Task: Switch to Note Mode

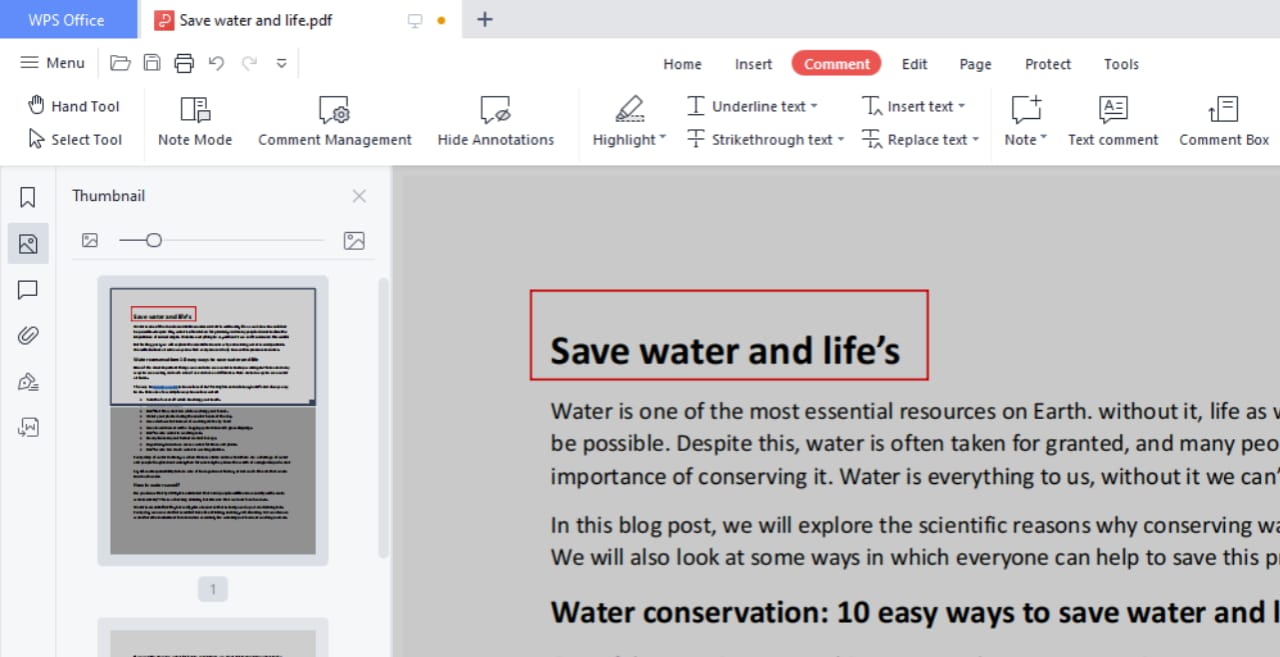Action: [x=194, y=122]
